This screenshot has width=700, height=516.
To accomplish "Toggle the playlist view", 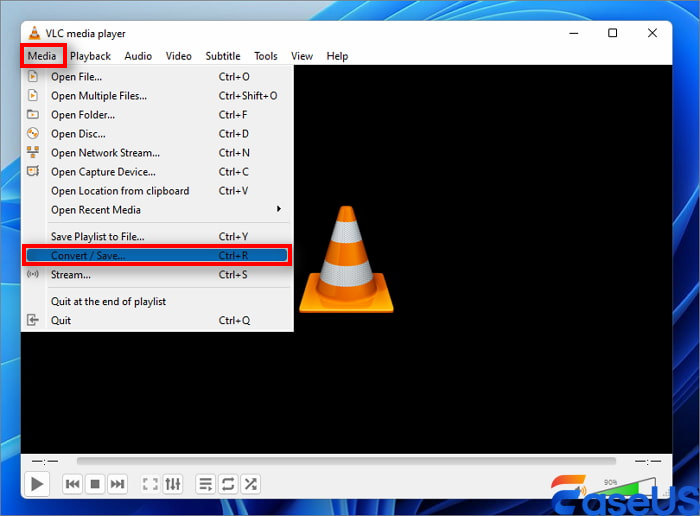I will 206,484.
